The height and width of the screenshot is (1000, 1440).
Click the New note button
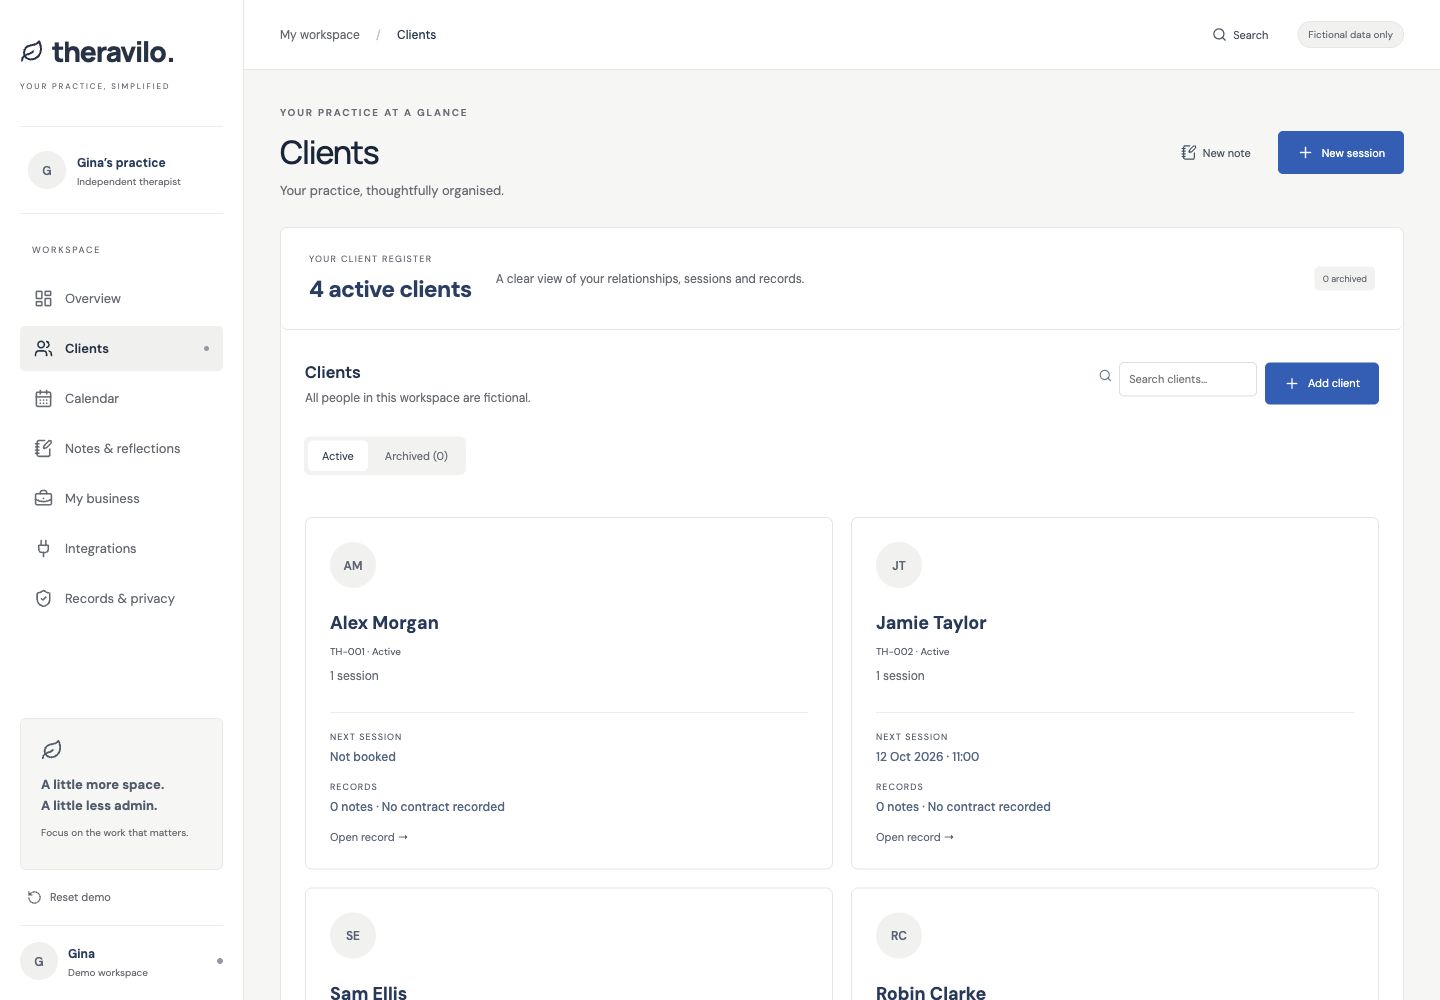pos(1216,153)
